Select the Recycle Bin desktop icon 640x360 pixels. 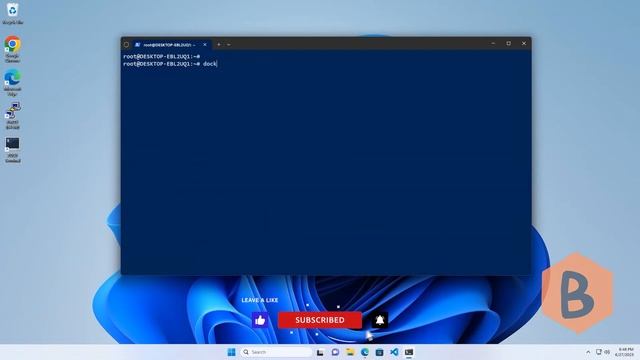(x=13, y=13)
